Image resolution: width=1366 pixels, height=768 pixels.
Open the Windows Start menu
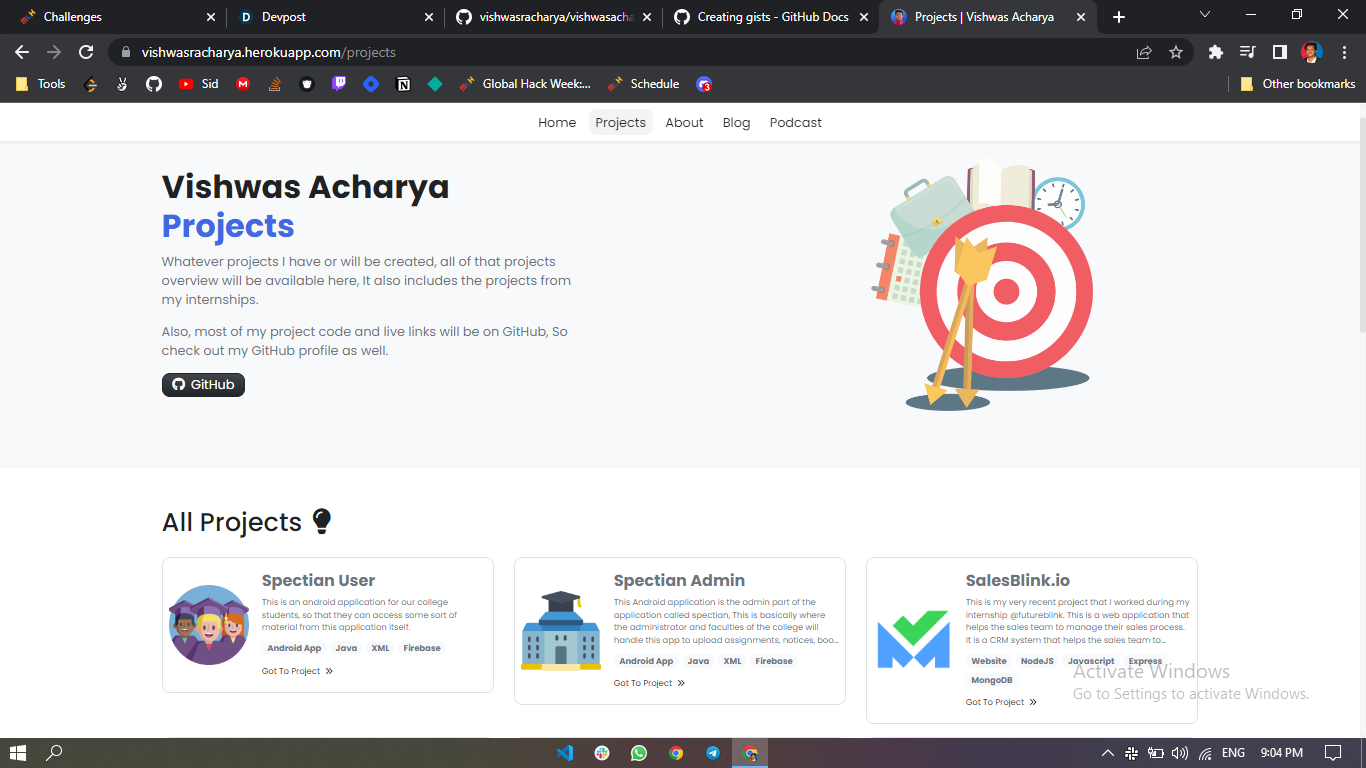(x=18, y=753)
